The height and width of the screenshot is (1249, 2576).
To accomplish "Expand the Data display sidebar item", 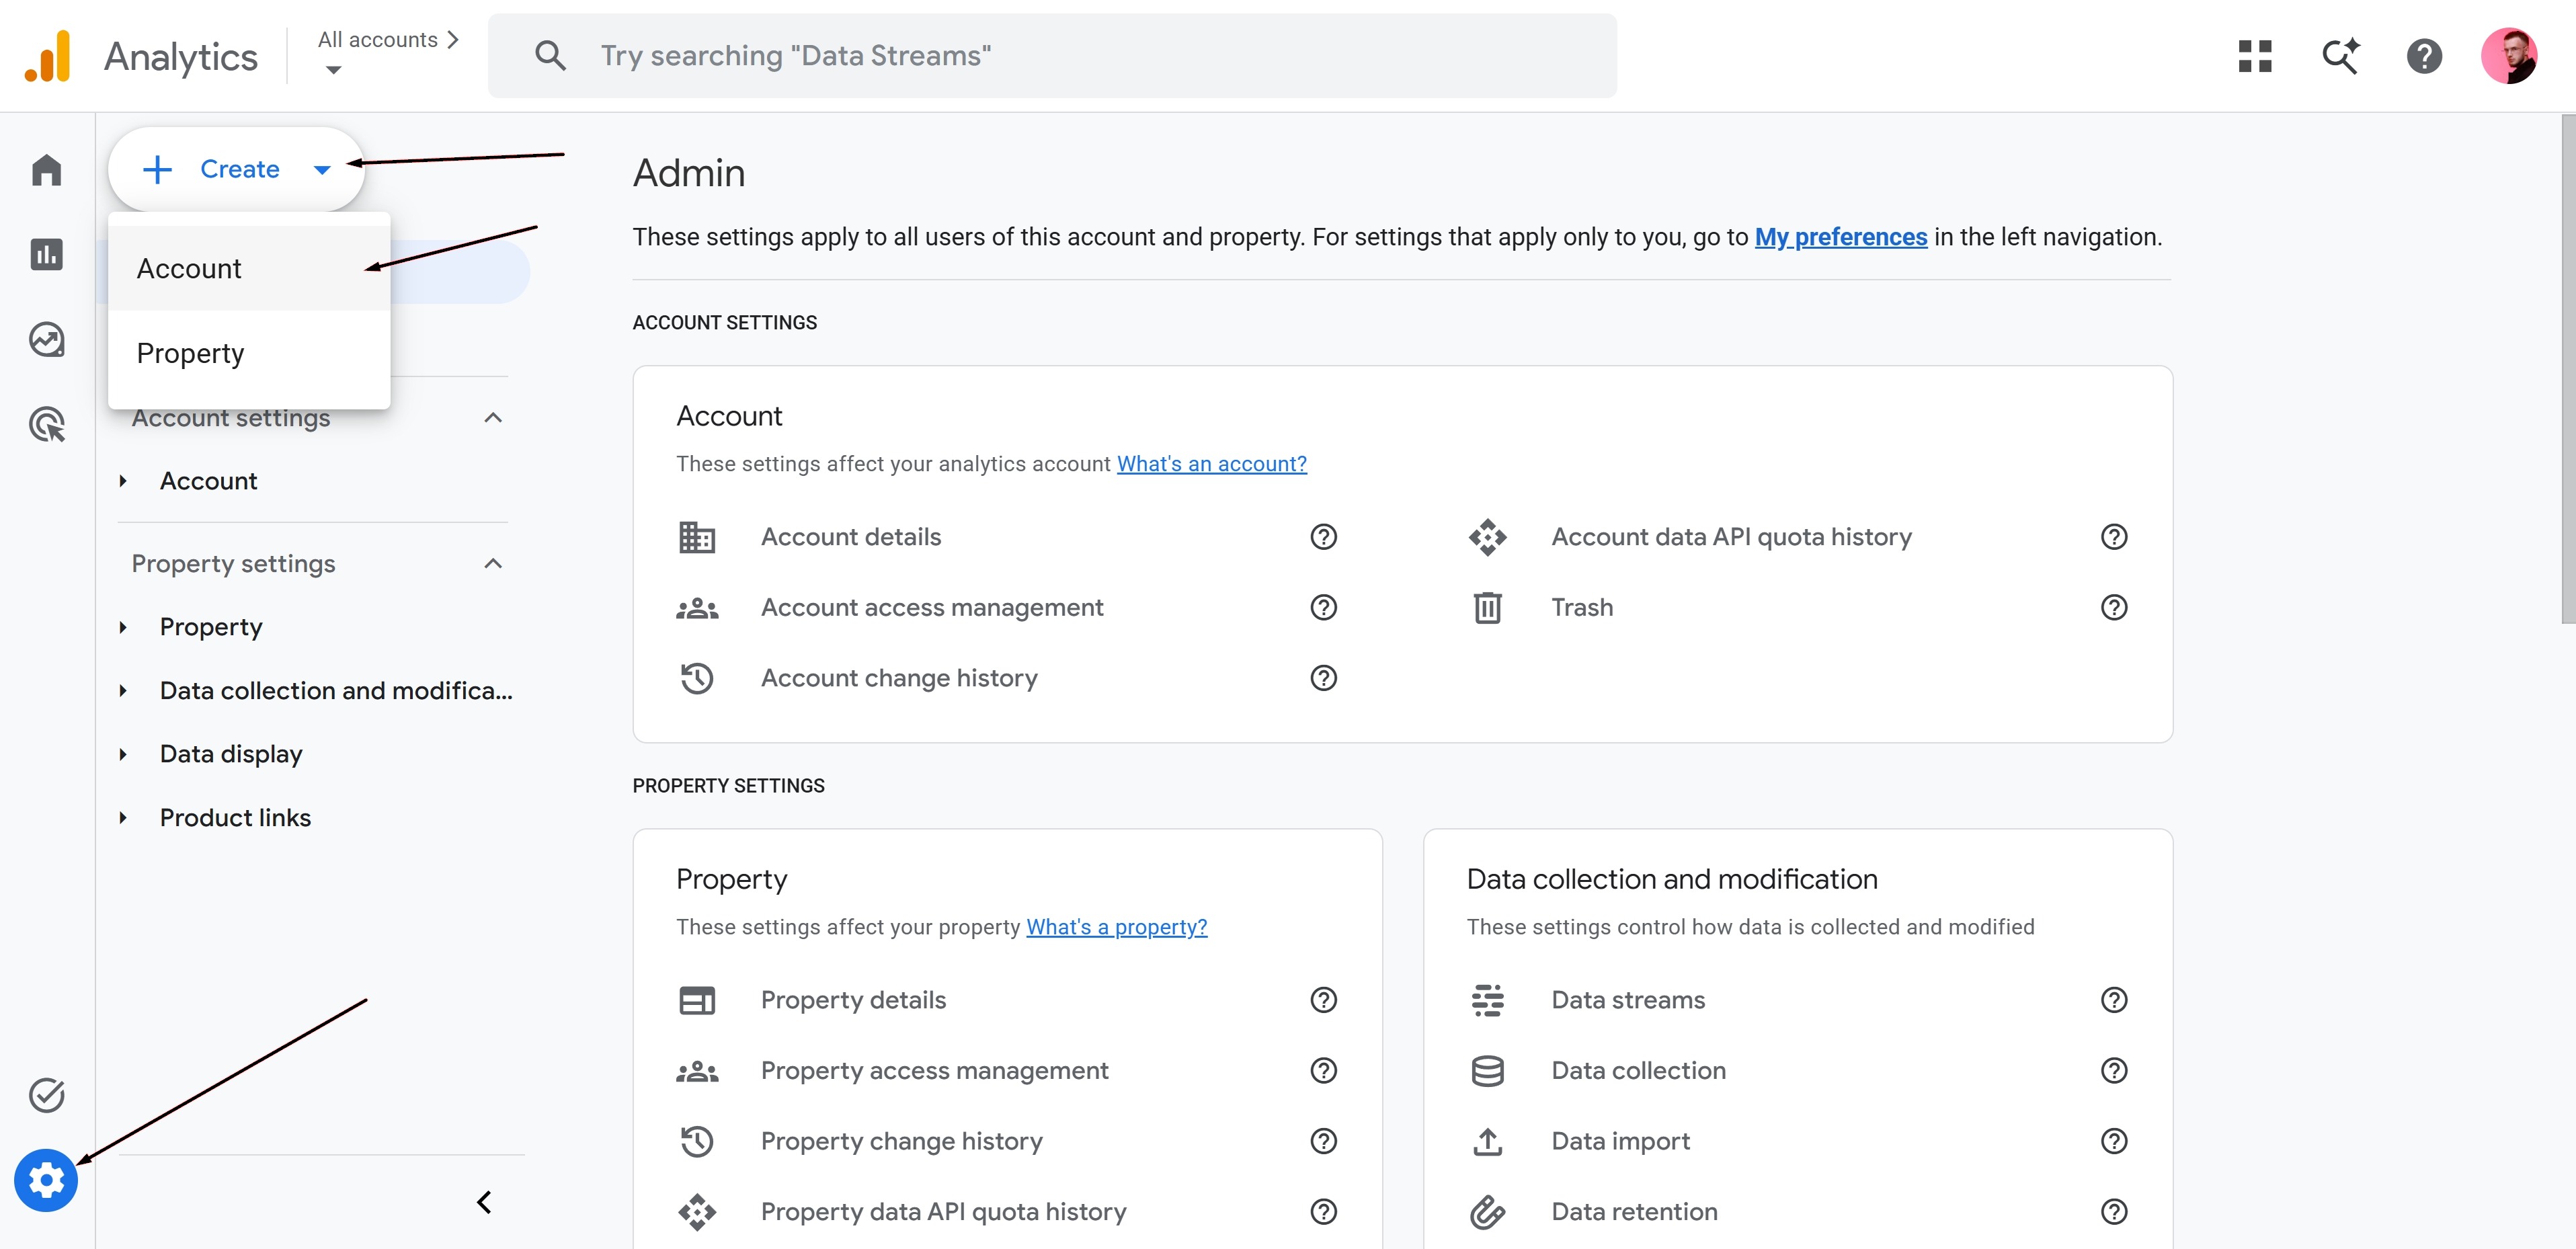I will click(x=123, y=754).
